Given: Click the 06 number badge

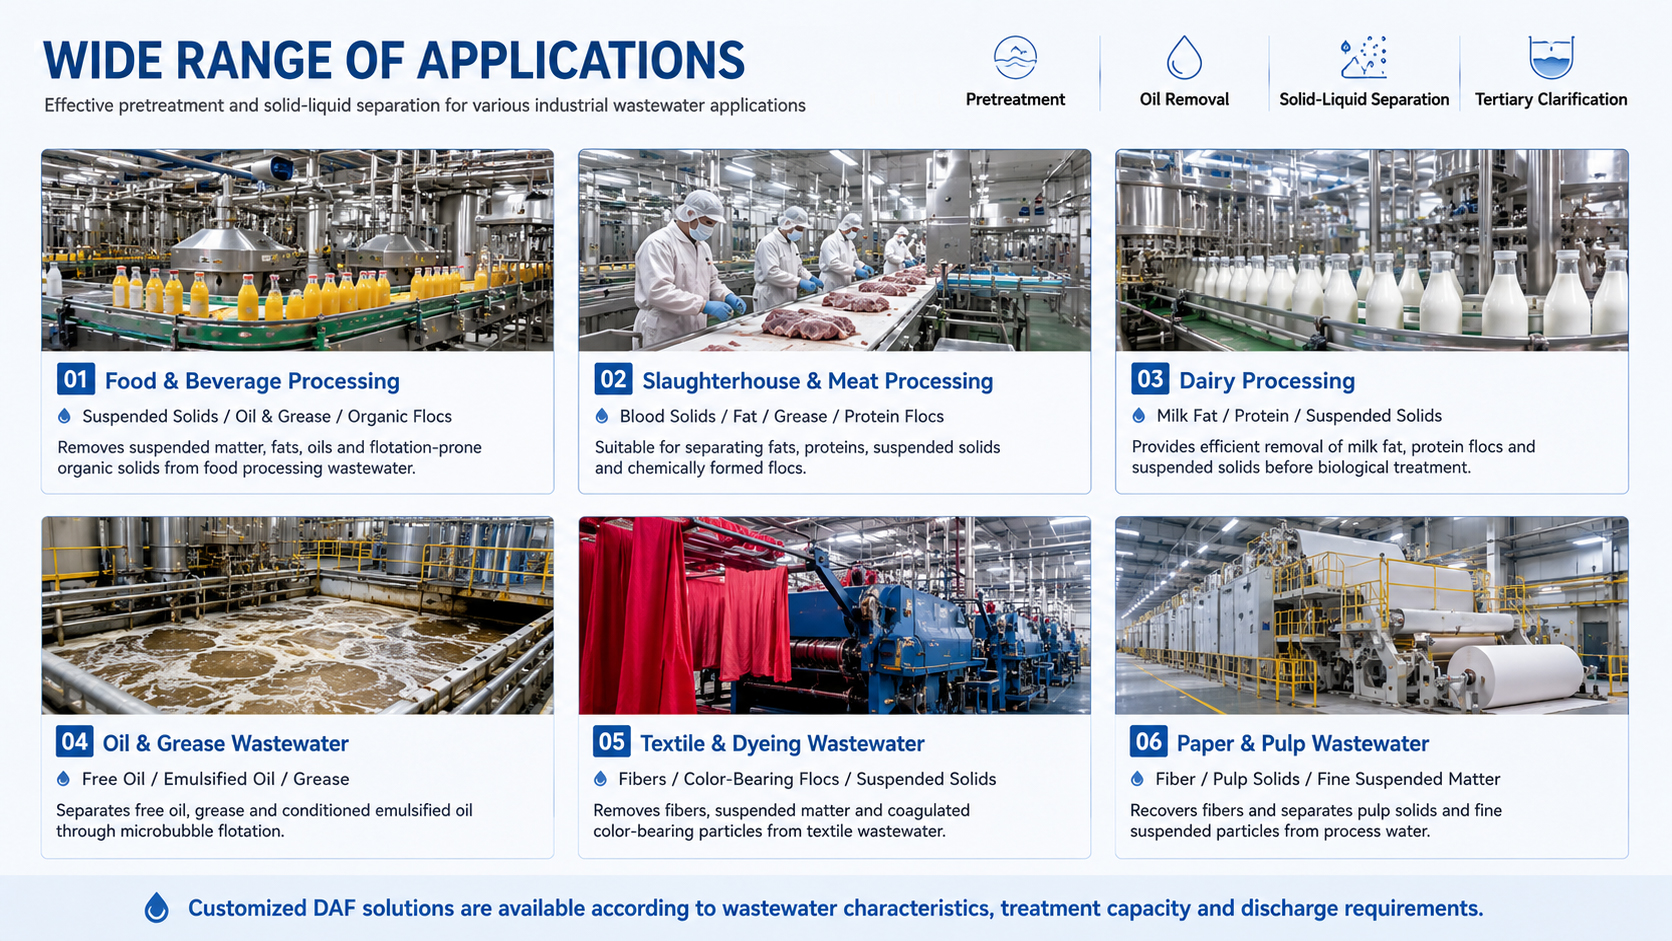Looking at the screenshot, I should [1149, 742].
